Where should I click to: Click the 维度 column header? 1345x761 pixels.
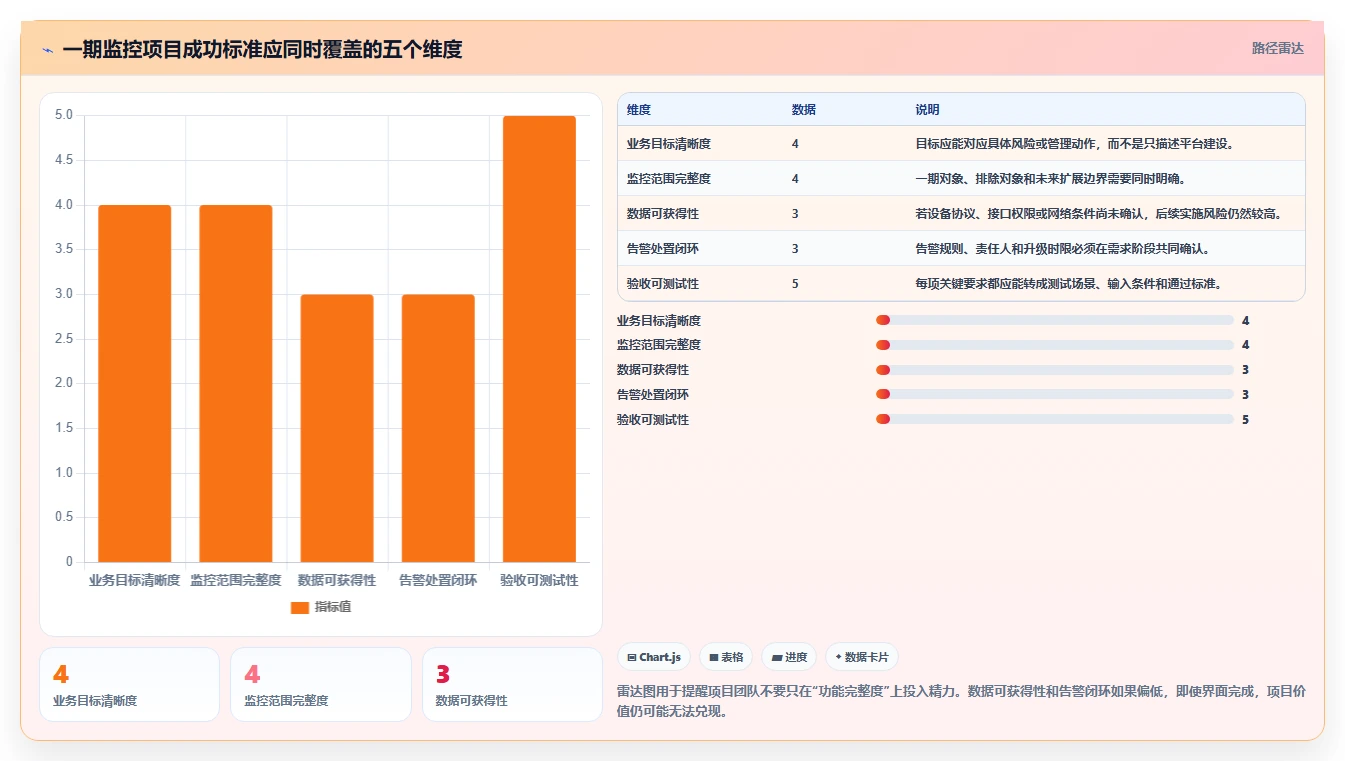pyautogui.click(x=639, y=110)
